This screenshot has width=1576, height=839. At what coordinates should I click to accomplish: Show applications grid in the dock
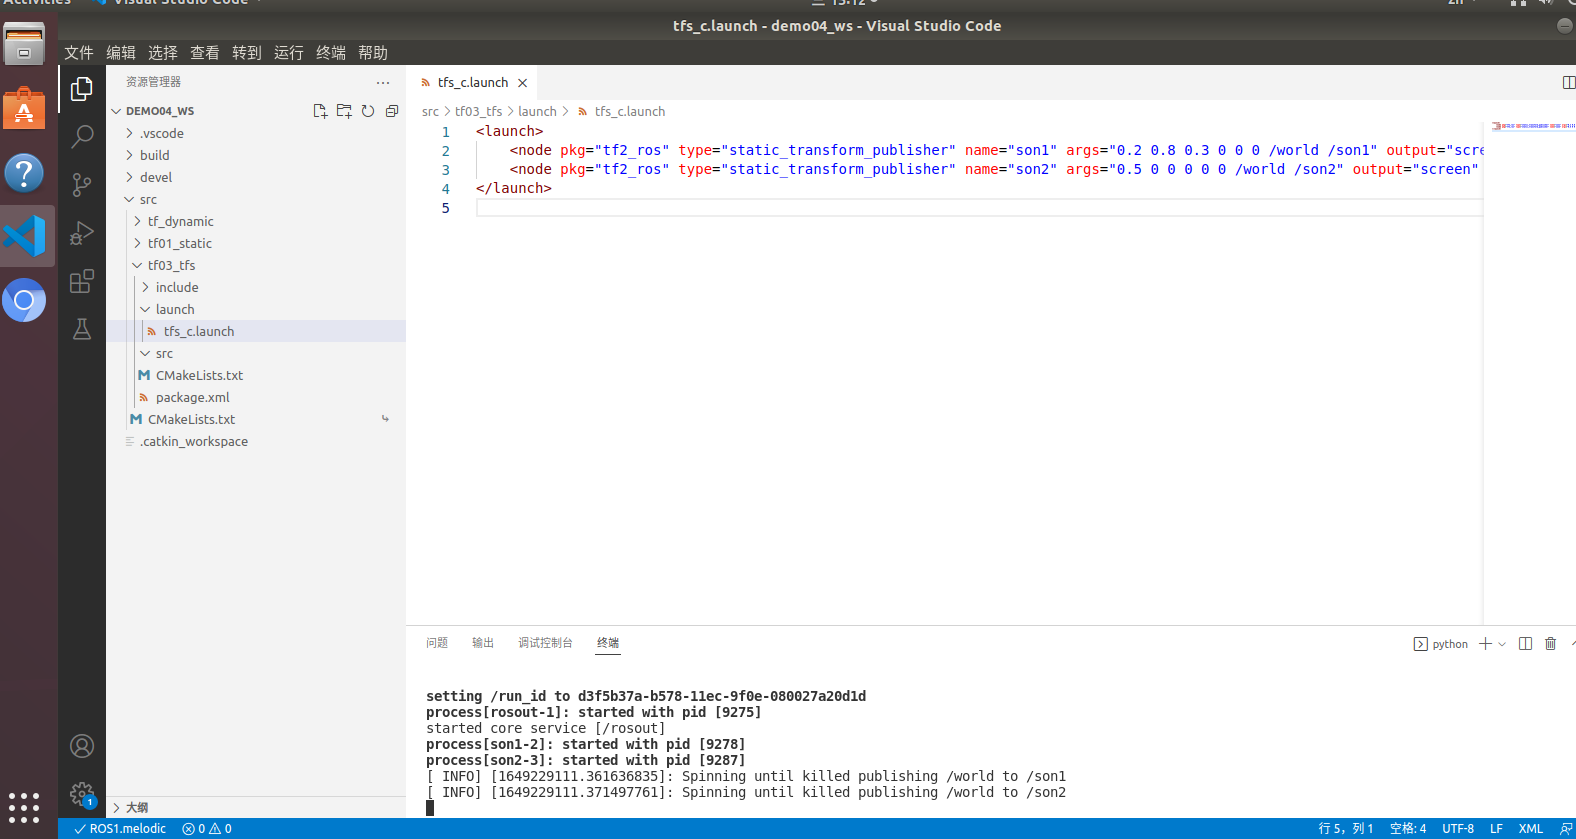coord(24,807)
